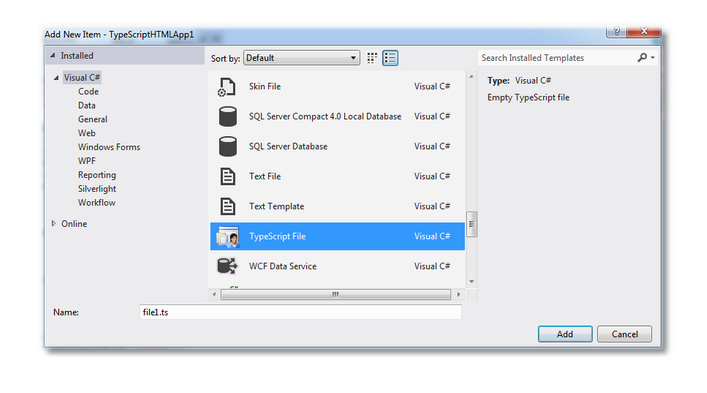Select the Workflow category
This screenshot has width=707, height=393.
point(96,203)
